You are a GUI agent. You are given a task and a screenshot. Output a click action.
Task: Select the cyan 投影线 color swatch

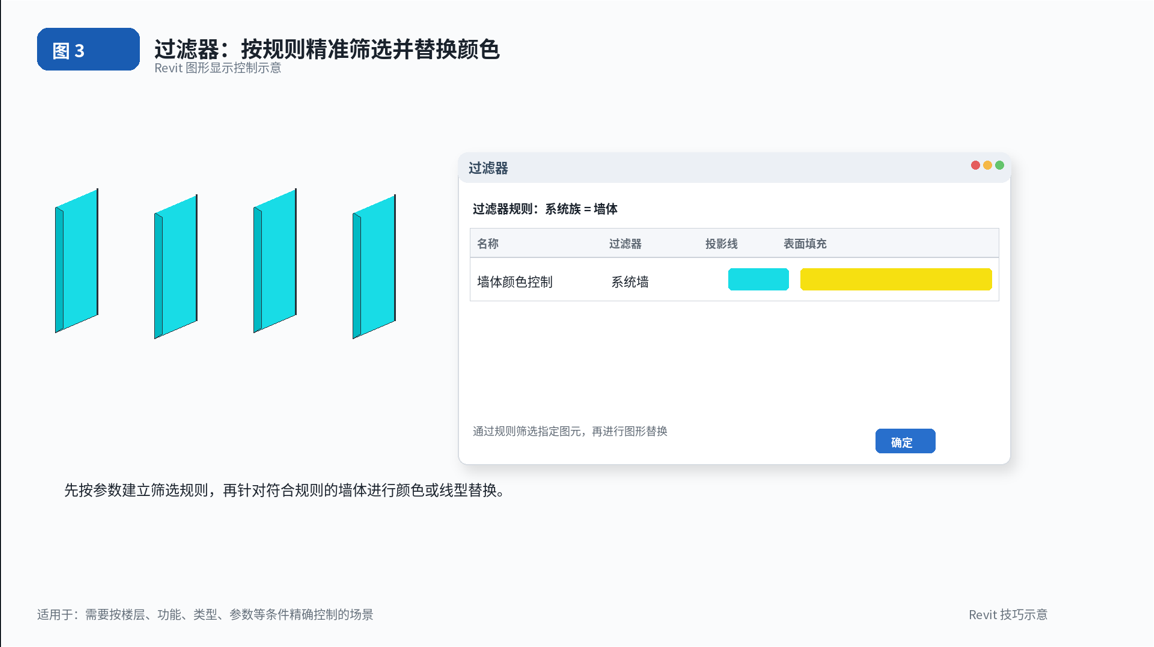click(758, 279)
